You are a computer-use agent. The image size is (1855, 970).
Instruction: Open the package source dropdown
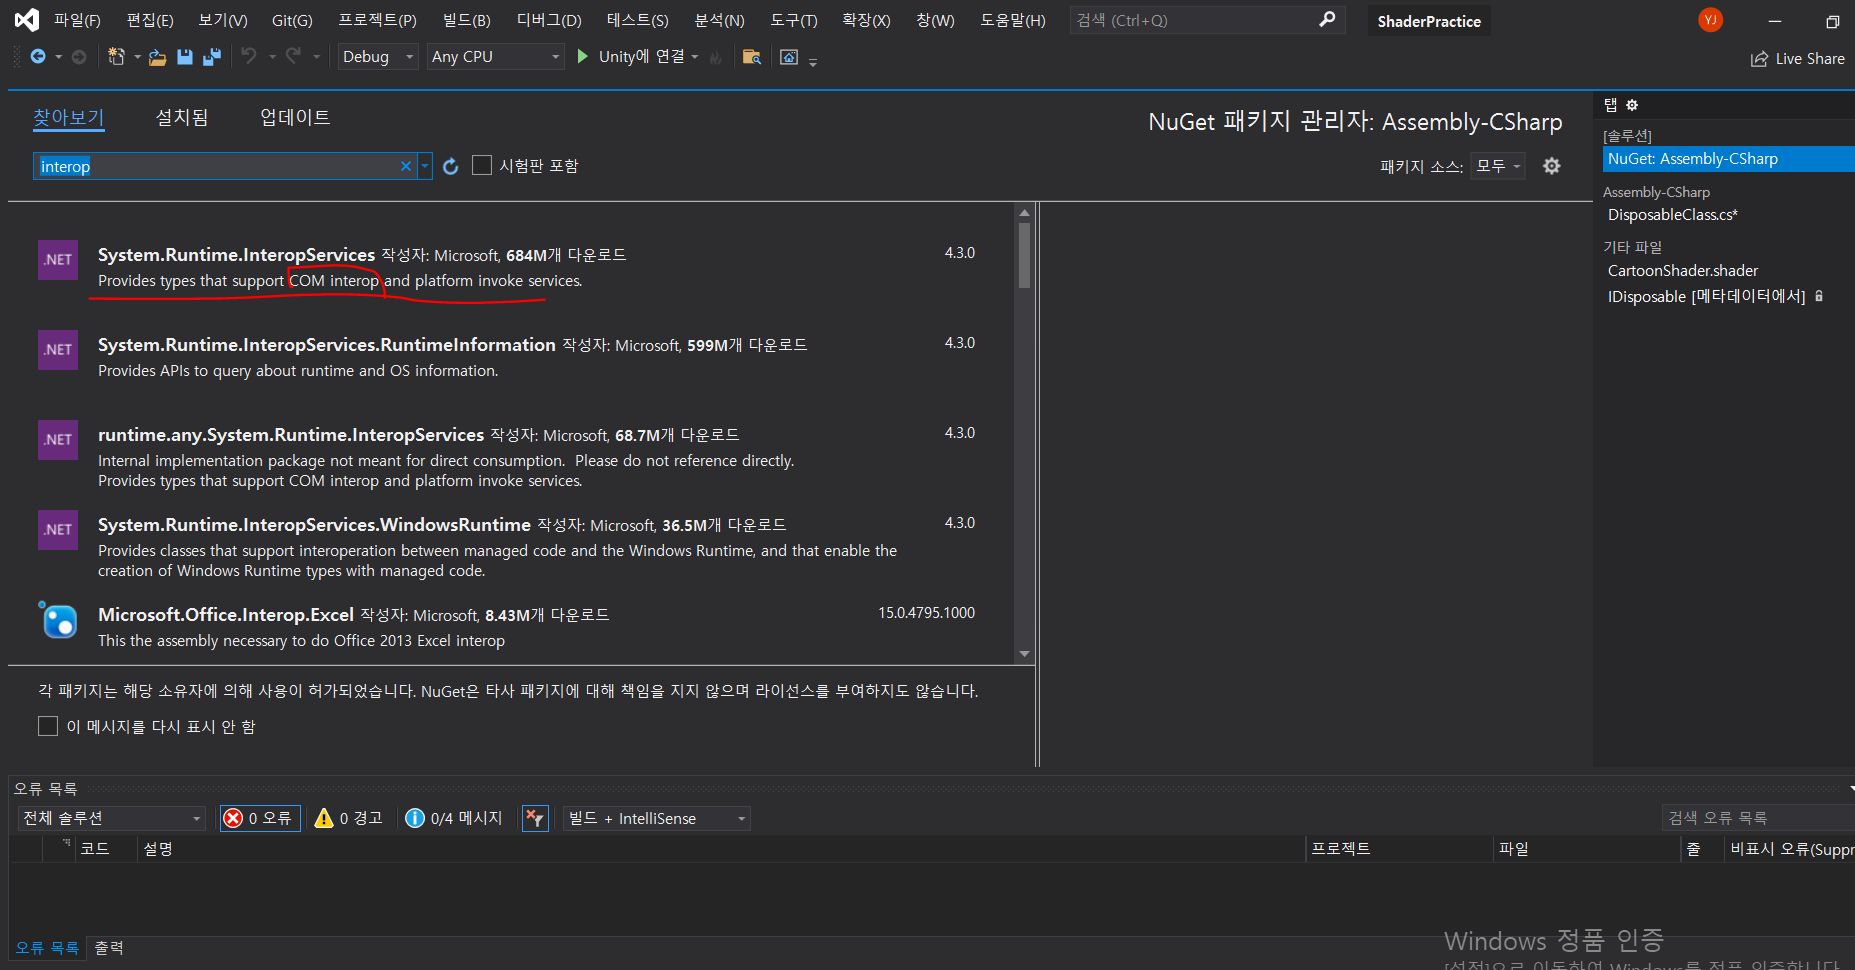click(x=1498, y=166)
